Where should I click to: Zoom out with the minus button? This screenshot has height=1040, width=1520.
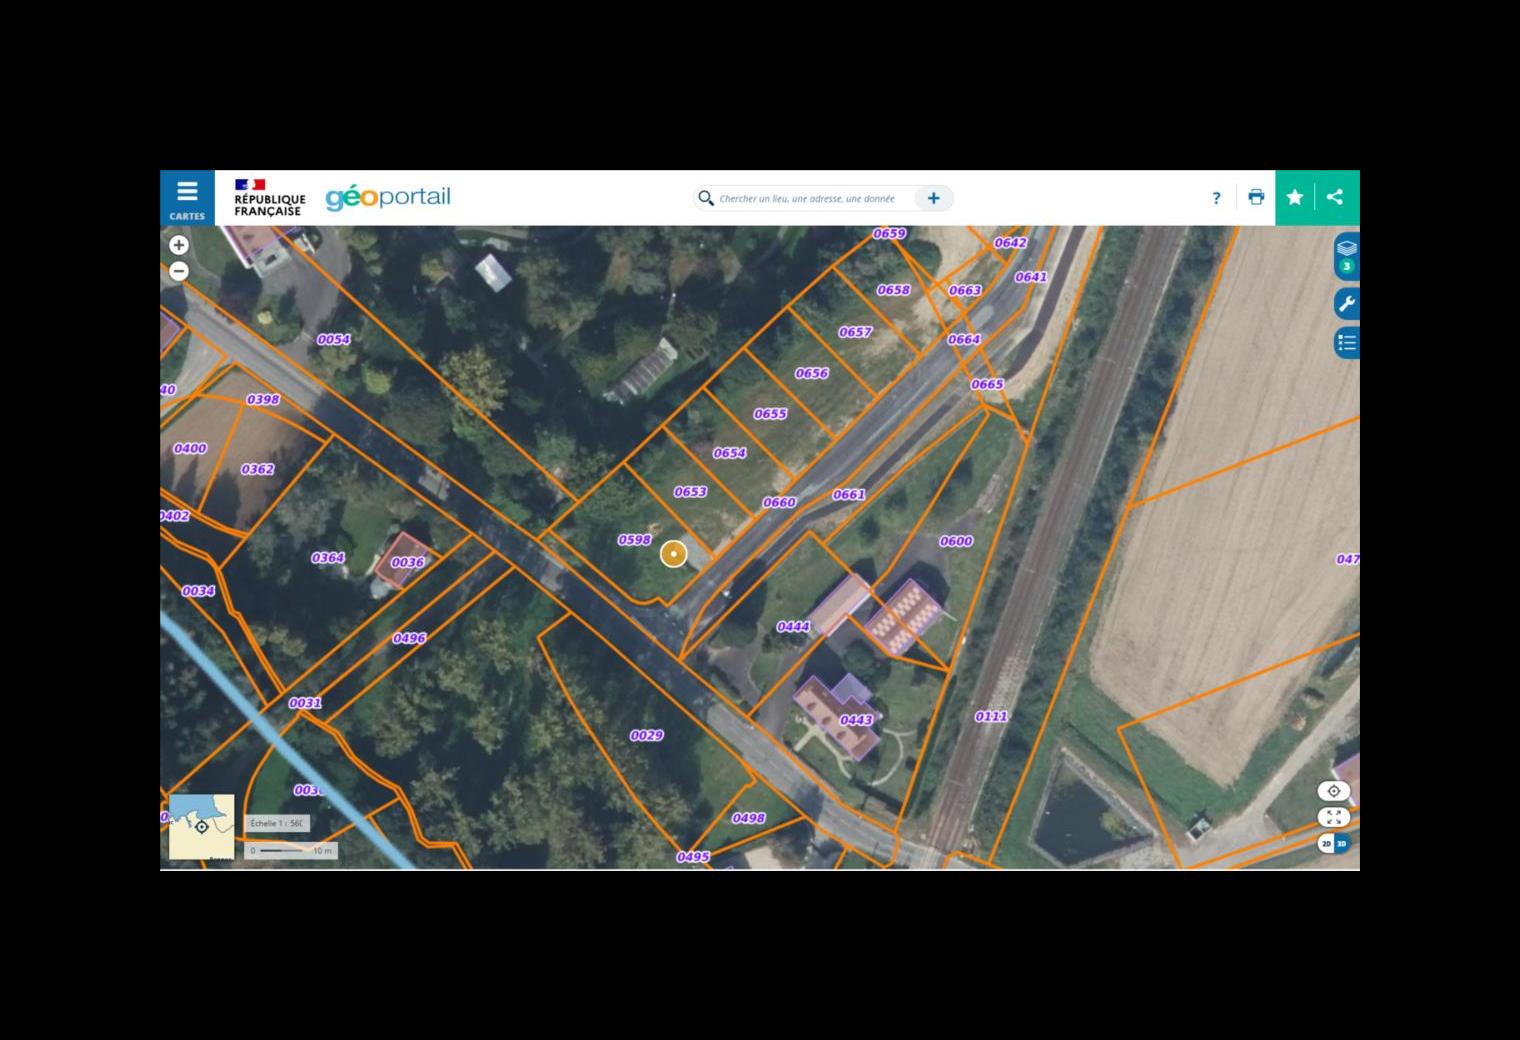click(x=179, y=271)
